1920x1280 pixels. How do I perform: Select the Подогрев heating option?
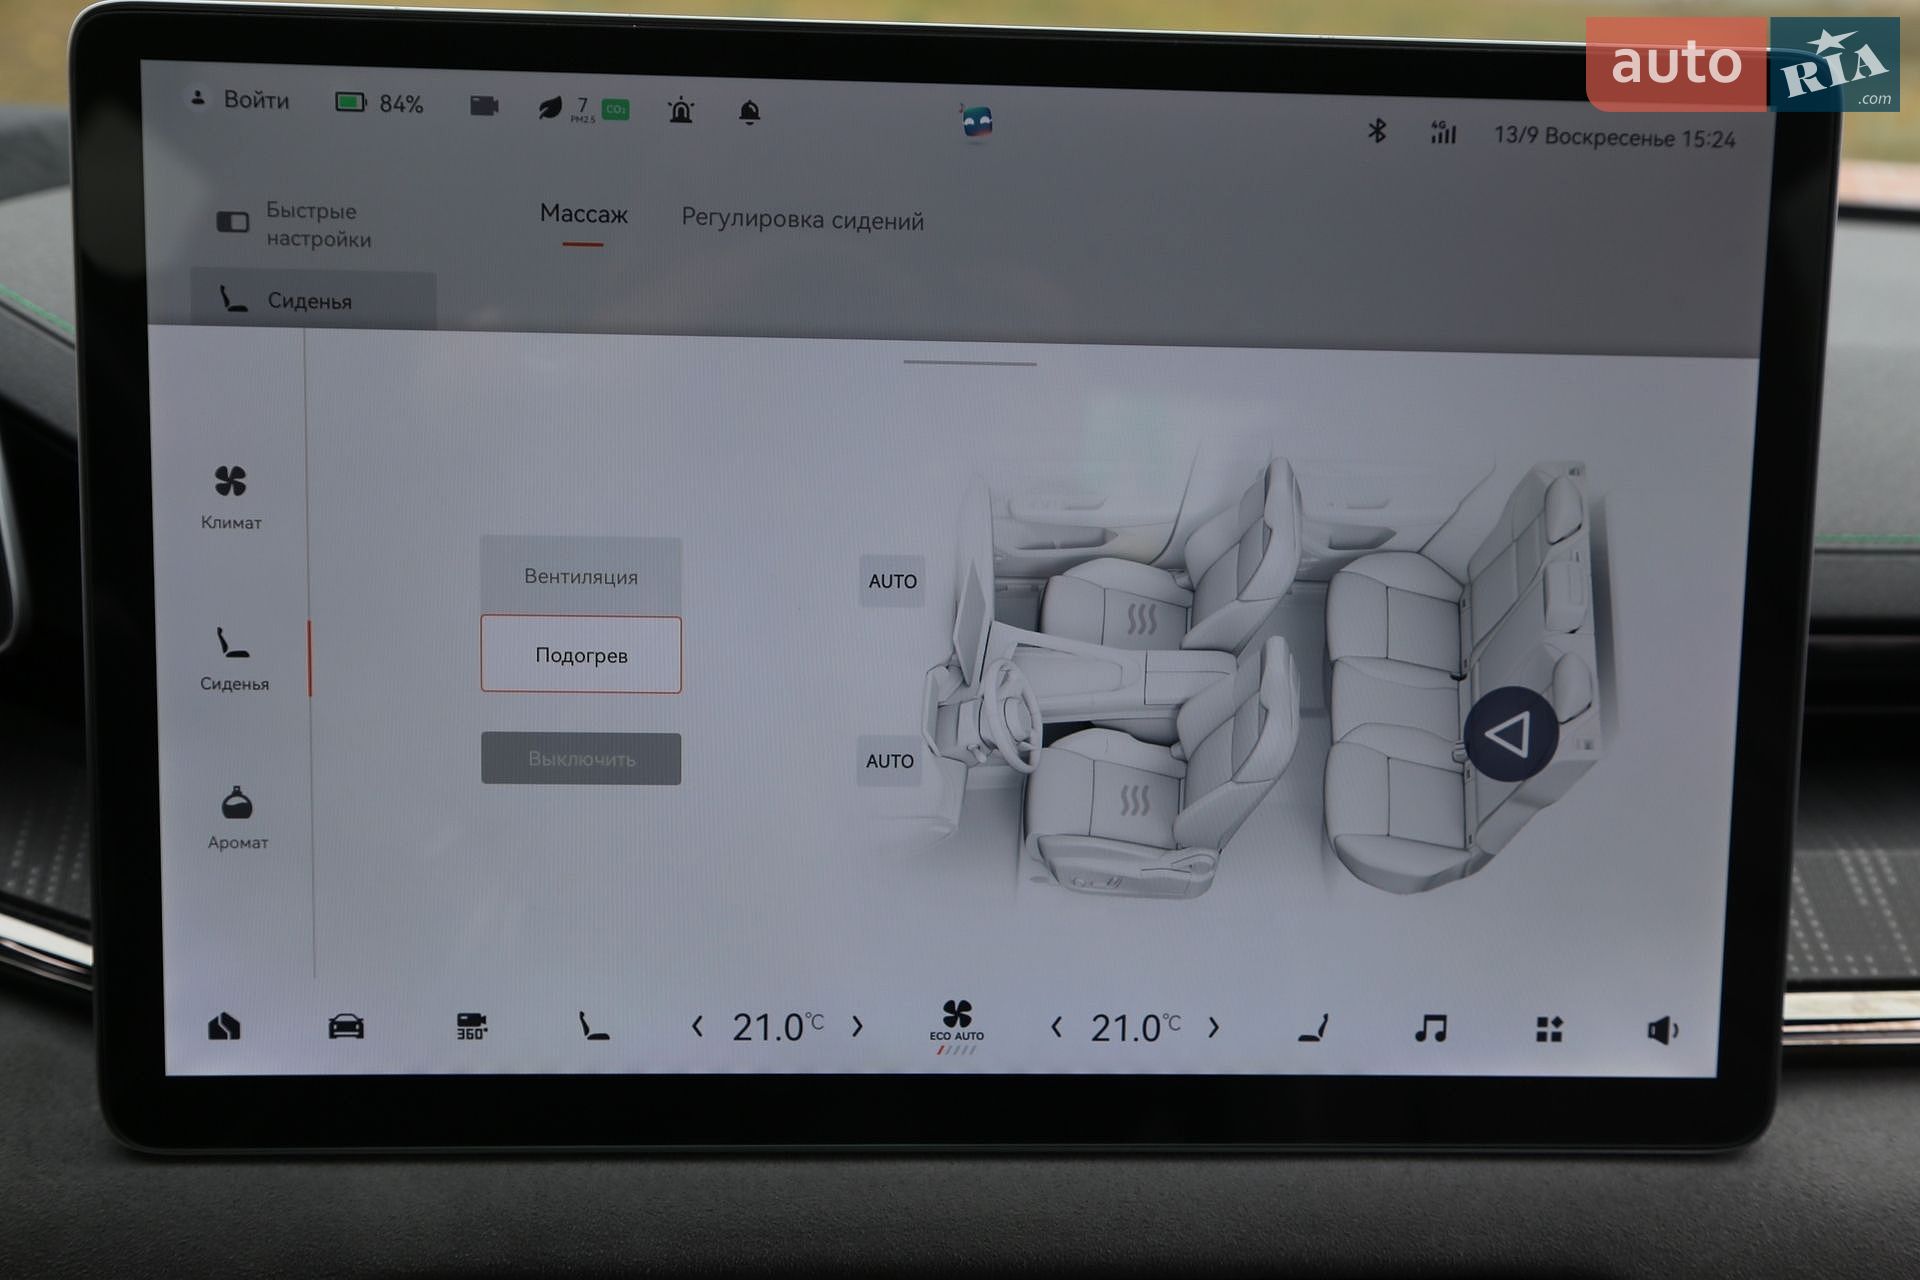pos(581,655)
